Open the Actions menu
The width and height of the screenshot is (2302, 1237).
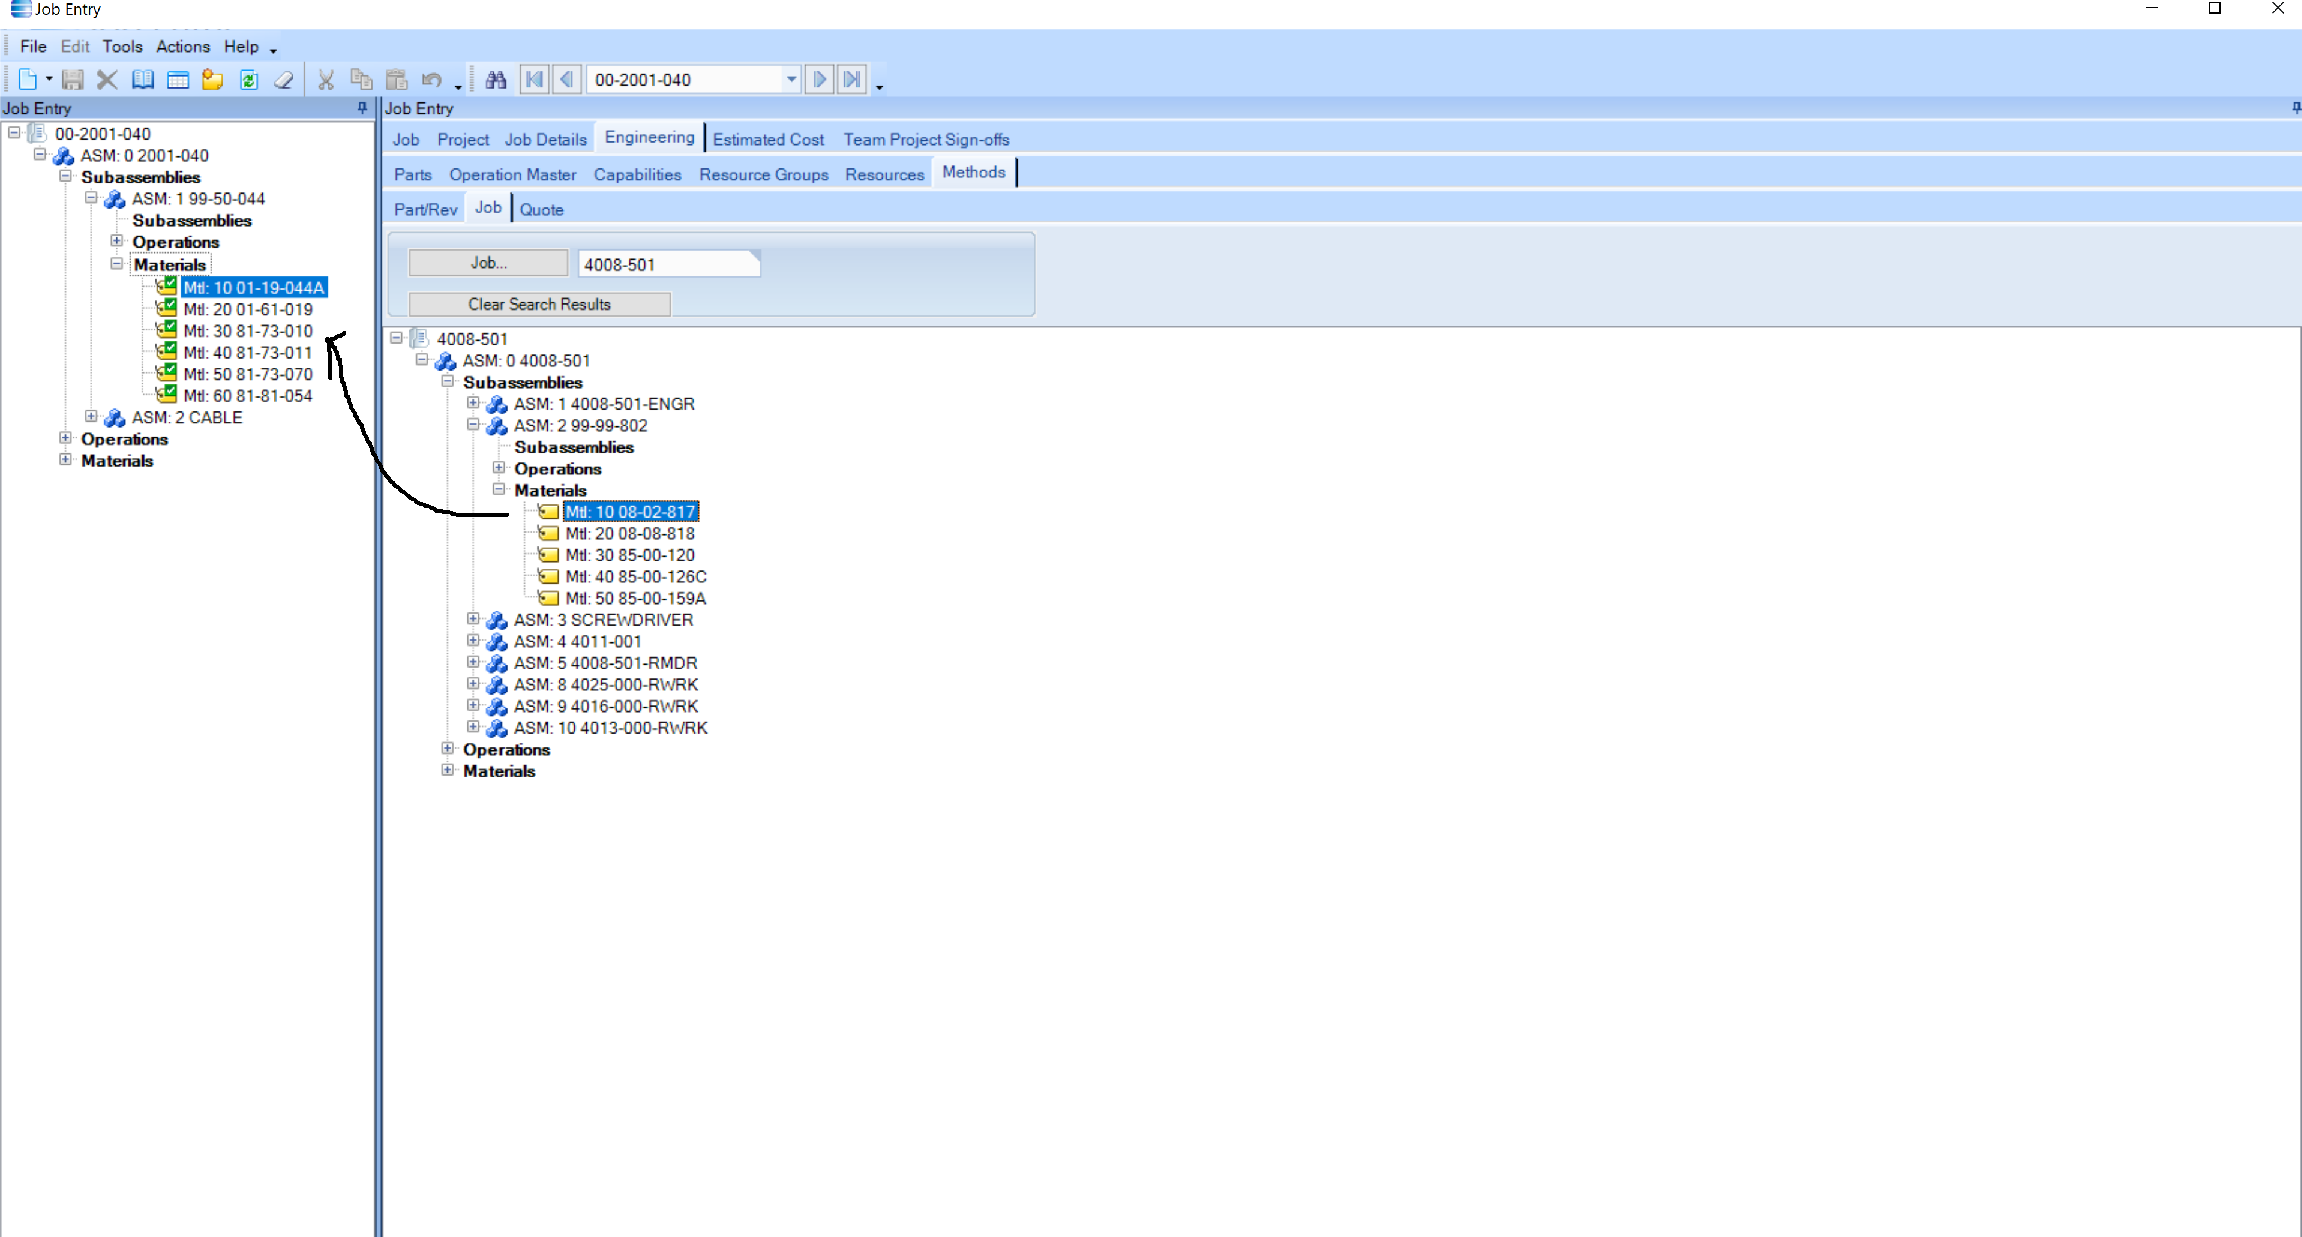[183, 47]
